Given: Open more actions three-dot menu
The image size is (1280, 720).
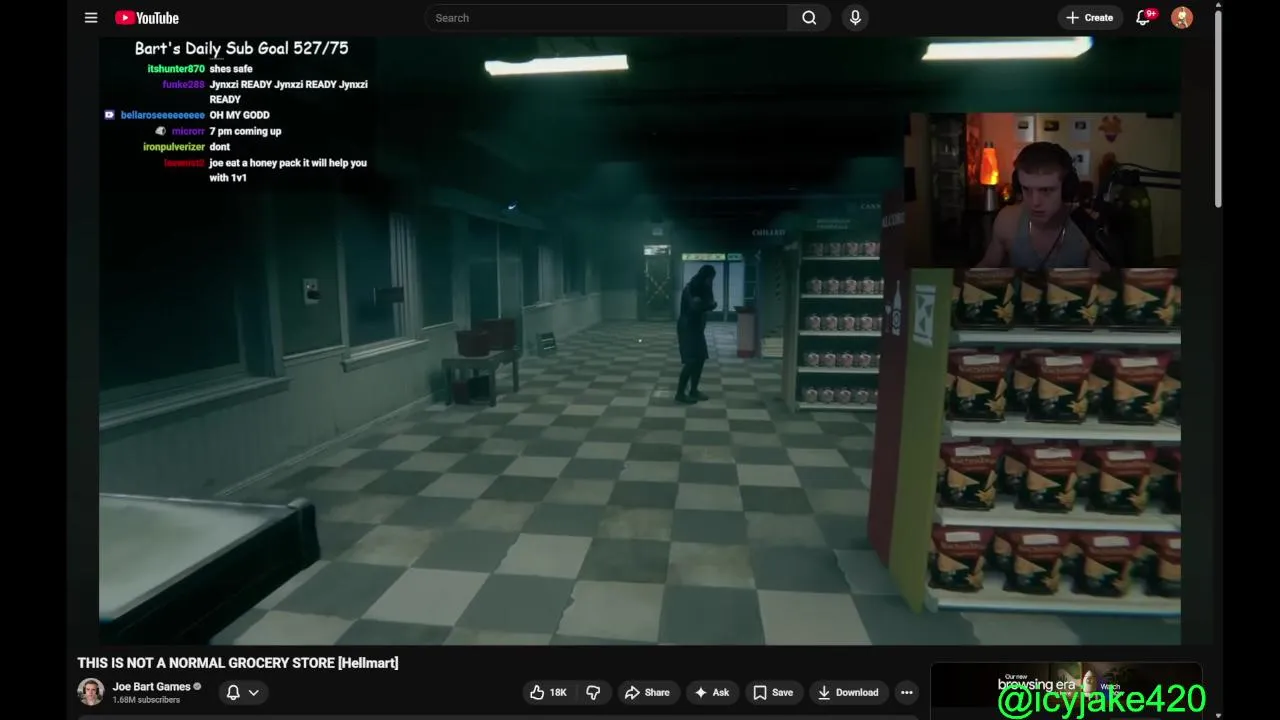Looking at the screenshot, I should click(x=906, y=692).
